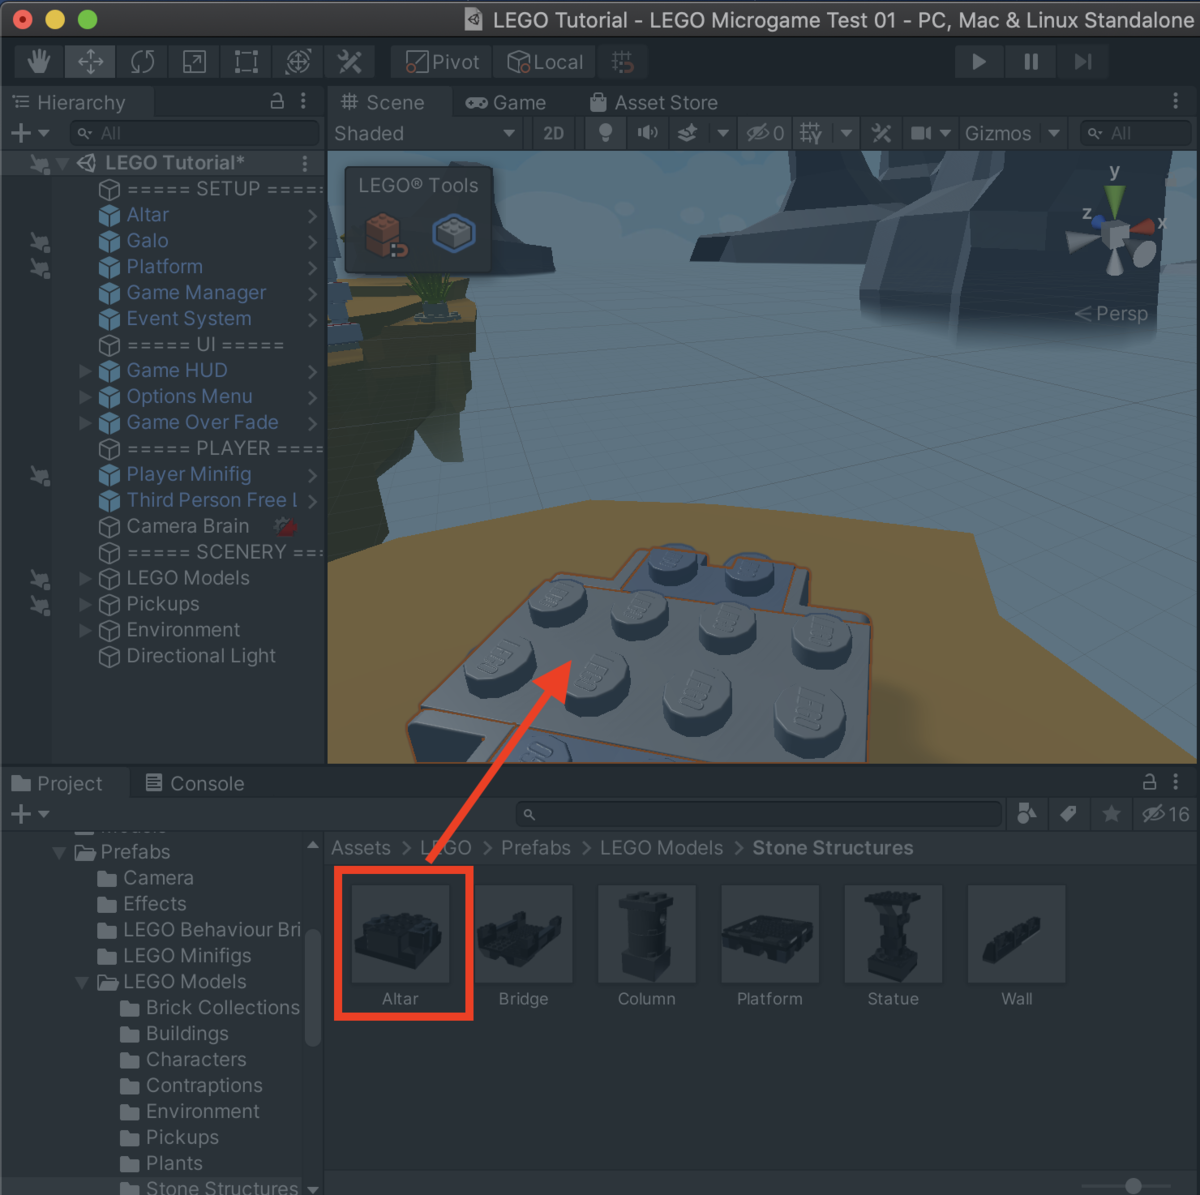Toggle hidden objects visibility in Scene
The width and height of the screenshot is (1200, 1195).
765,133
